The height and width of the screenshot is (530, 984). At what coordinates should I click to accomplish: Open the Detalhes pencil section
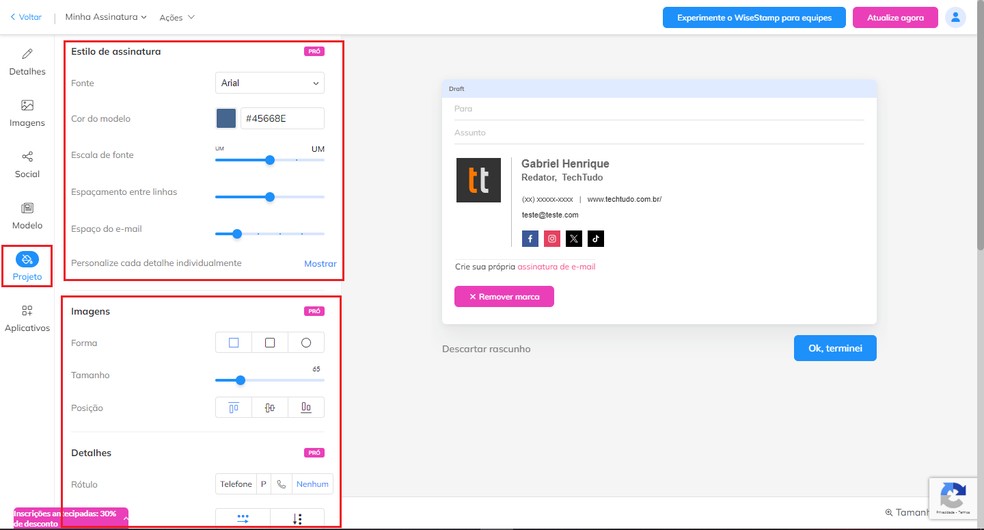(x=27, y=62)
